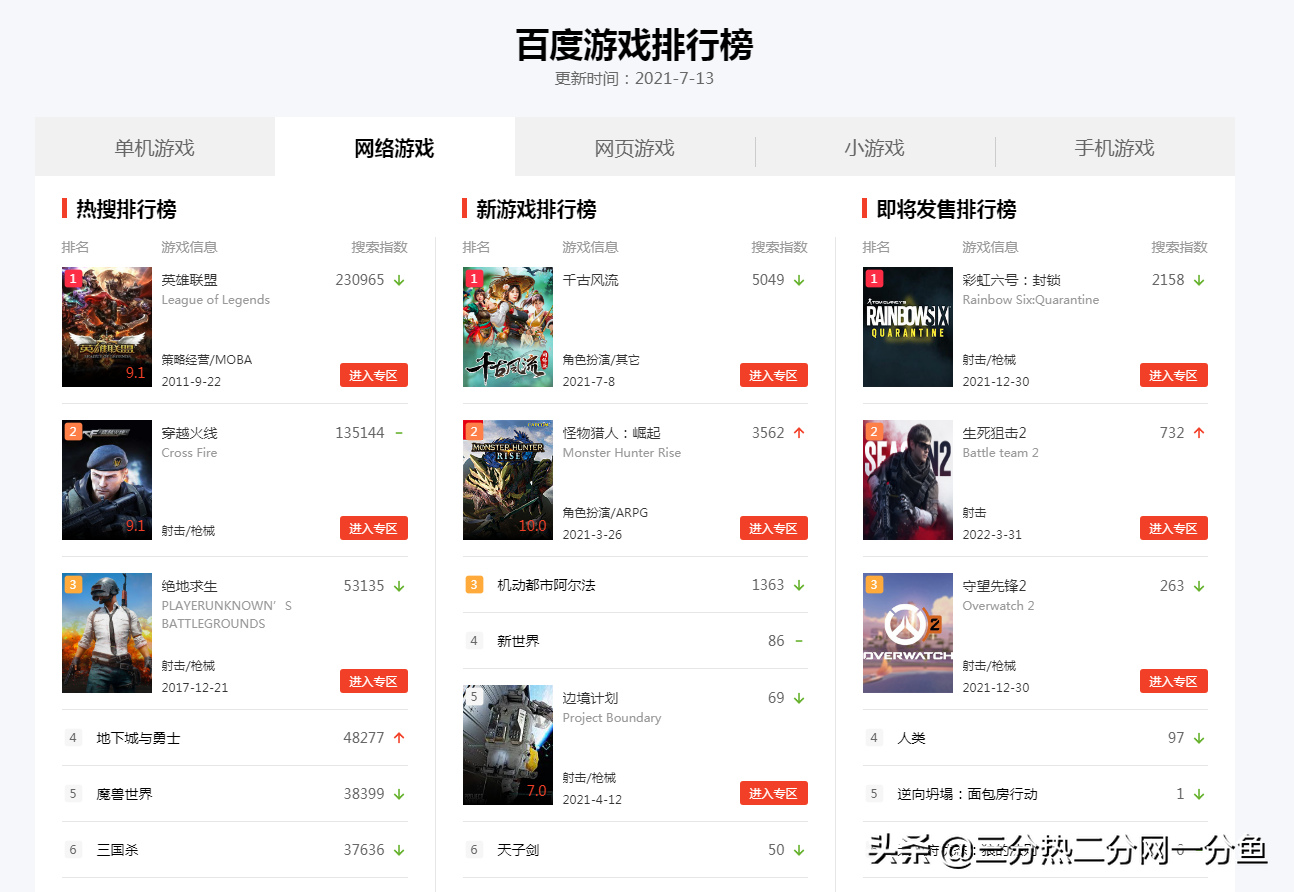Click the 穿越火线 cover thumbnail
This screenshot has height=892, width=1294.
pyautogui.click(x=107, y=480)
